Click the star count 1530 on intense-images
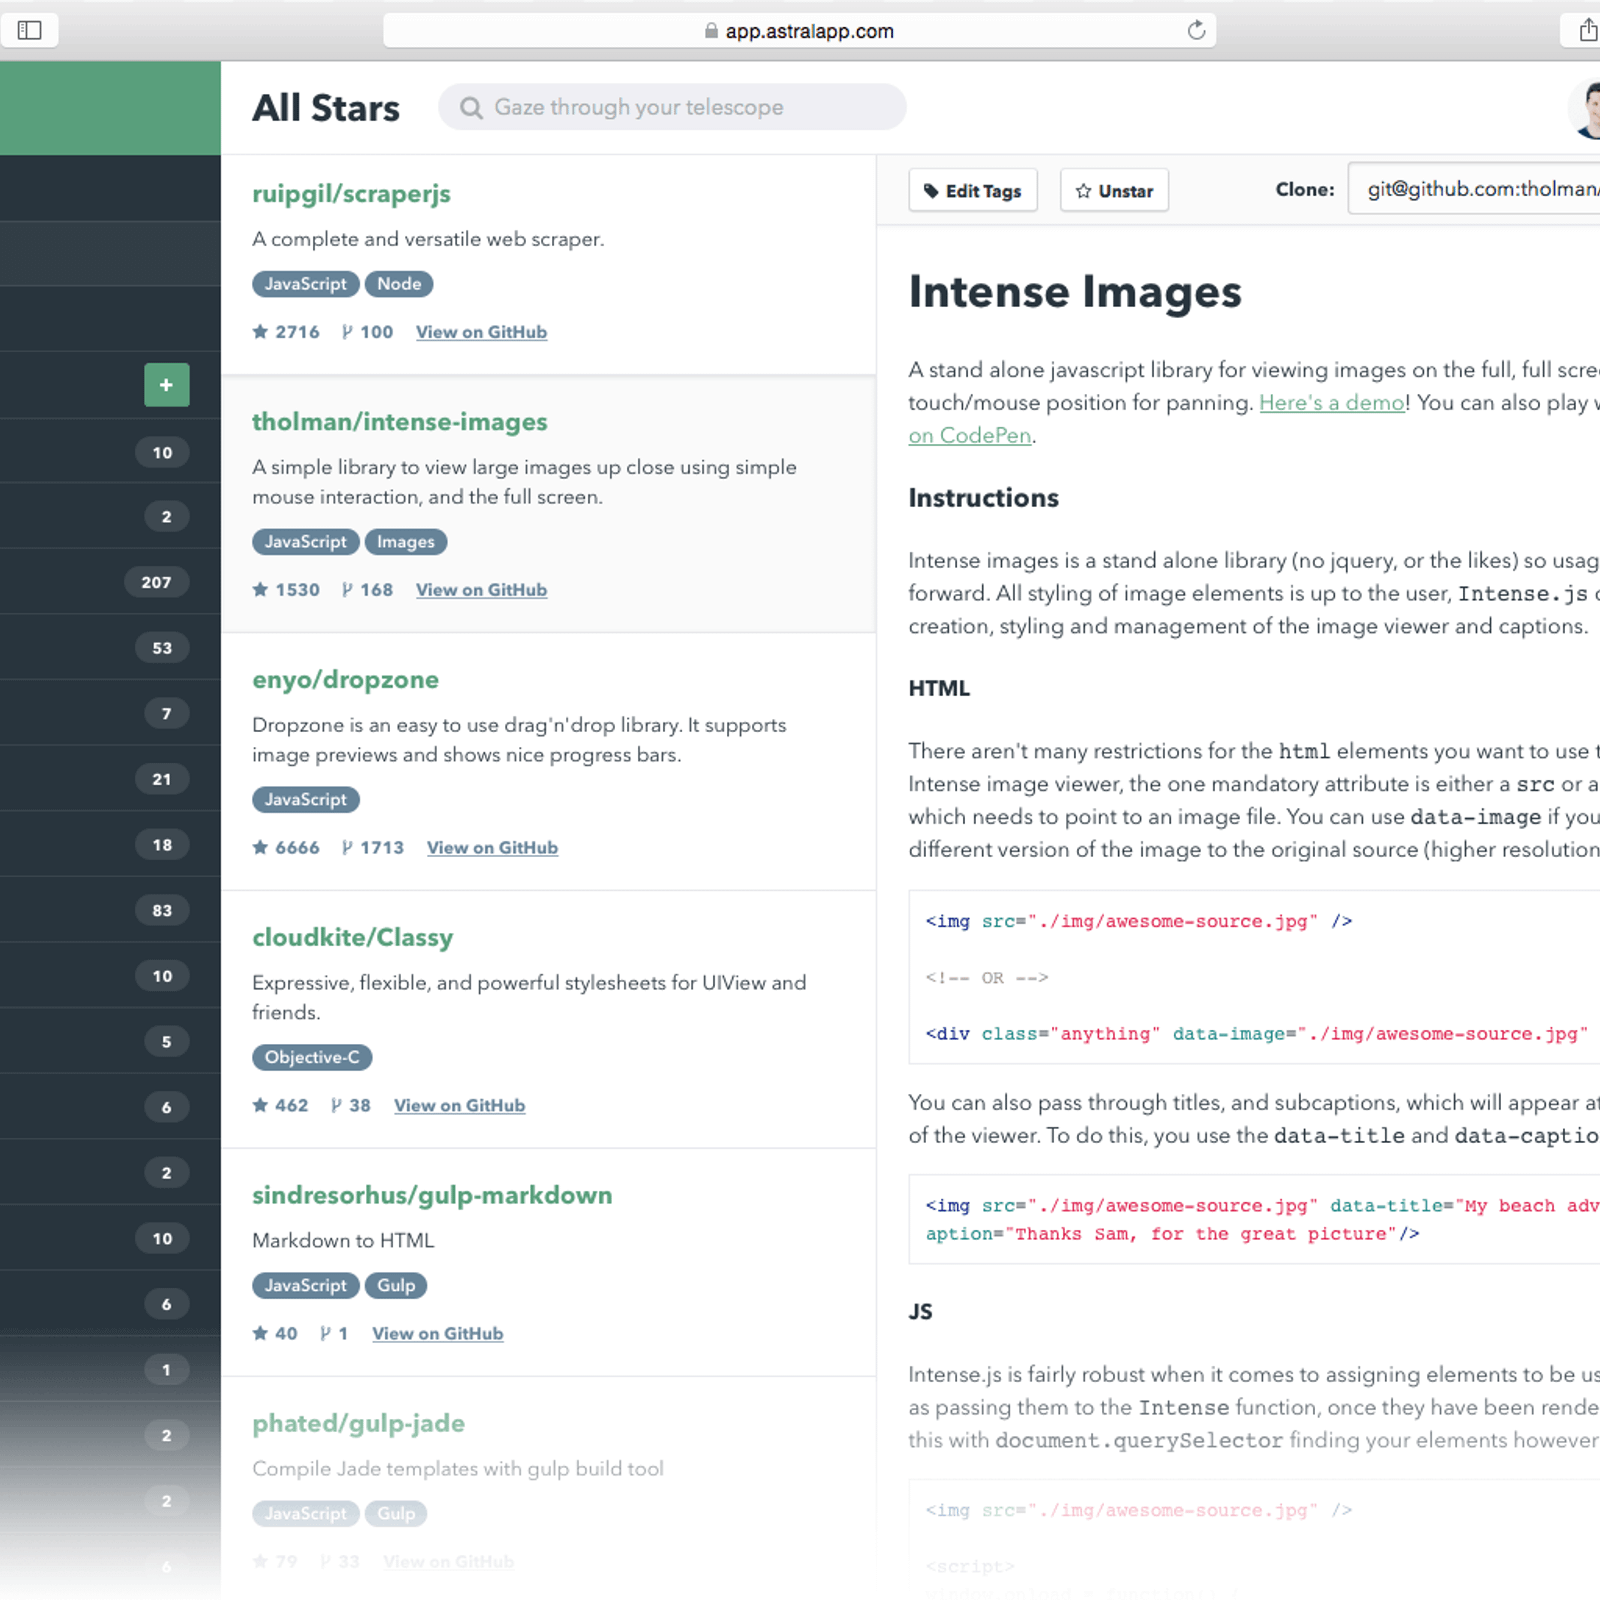 coord(286,590)
